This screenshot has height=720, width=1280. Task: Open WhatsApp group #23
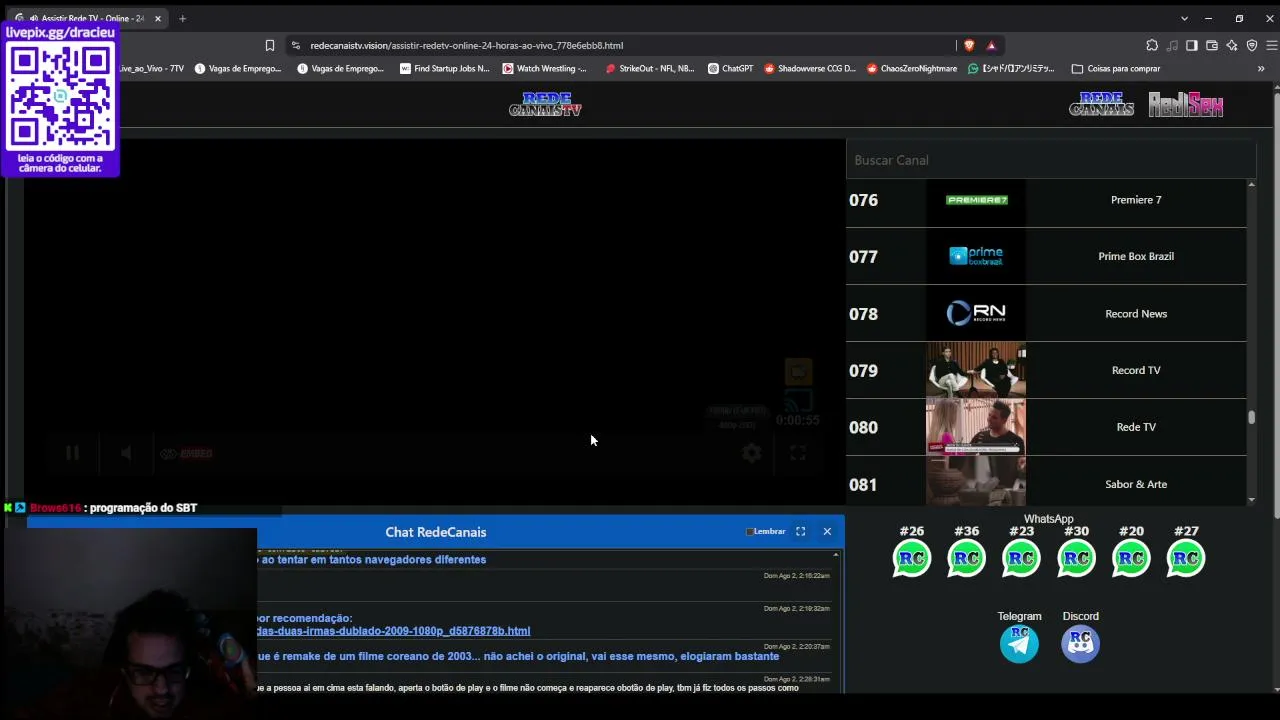point(1021,558)
